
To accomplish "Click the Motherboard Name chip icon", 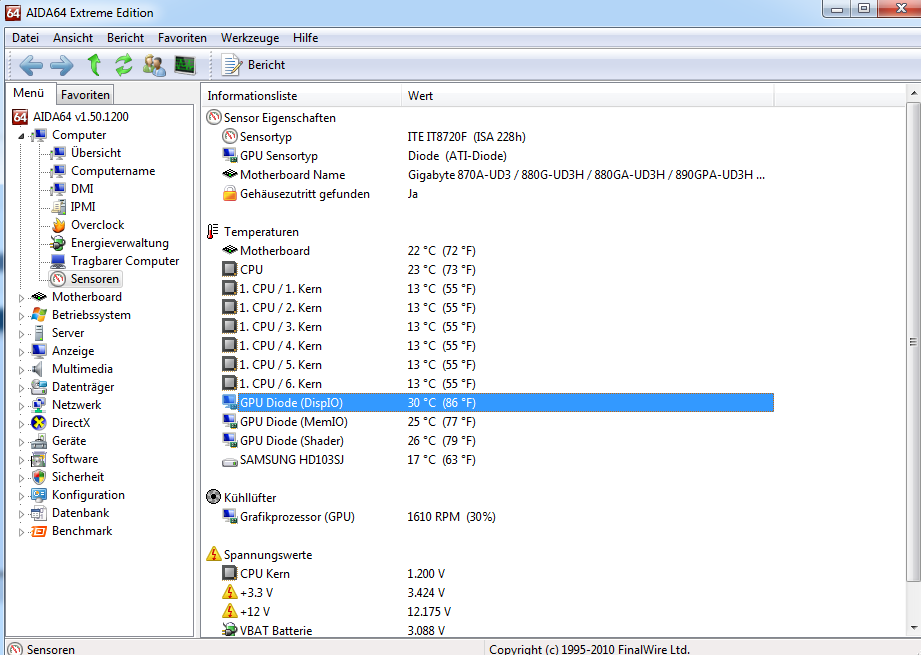I will point(230,174).
